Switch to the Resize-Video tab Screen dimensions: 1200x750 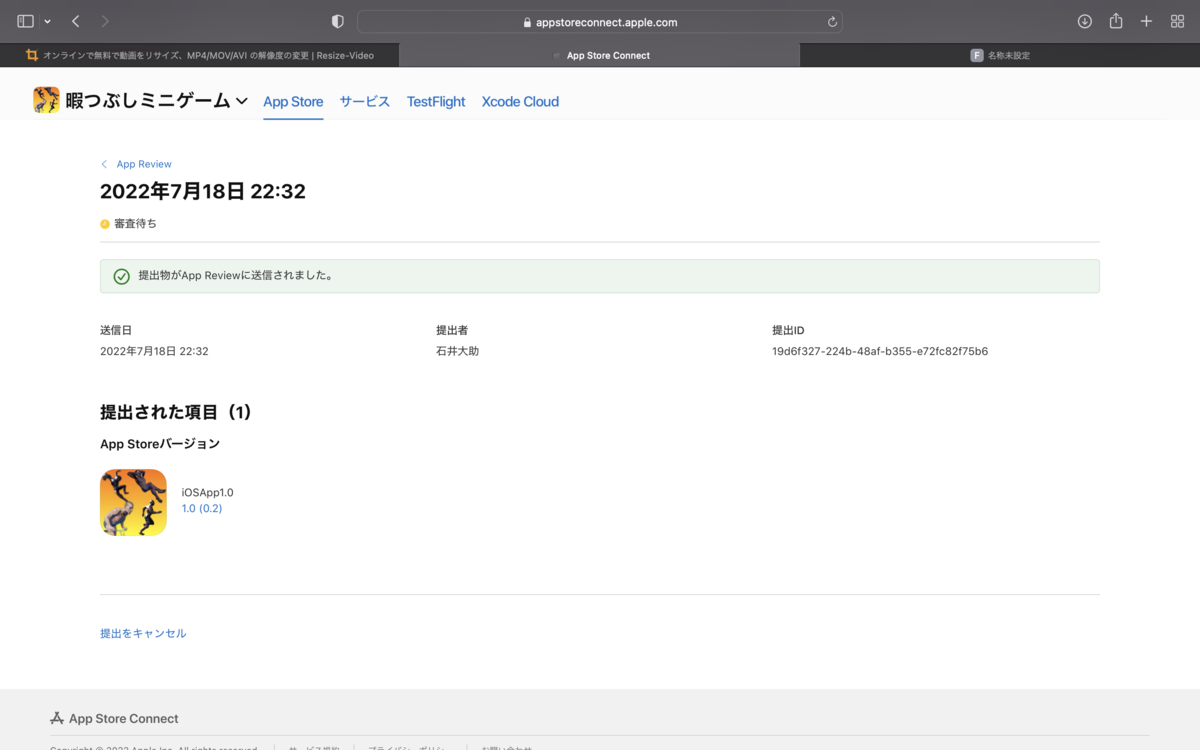coord(200,55)
